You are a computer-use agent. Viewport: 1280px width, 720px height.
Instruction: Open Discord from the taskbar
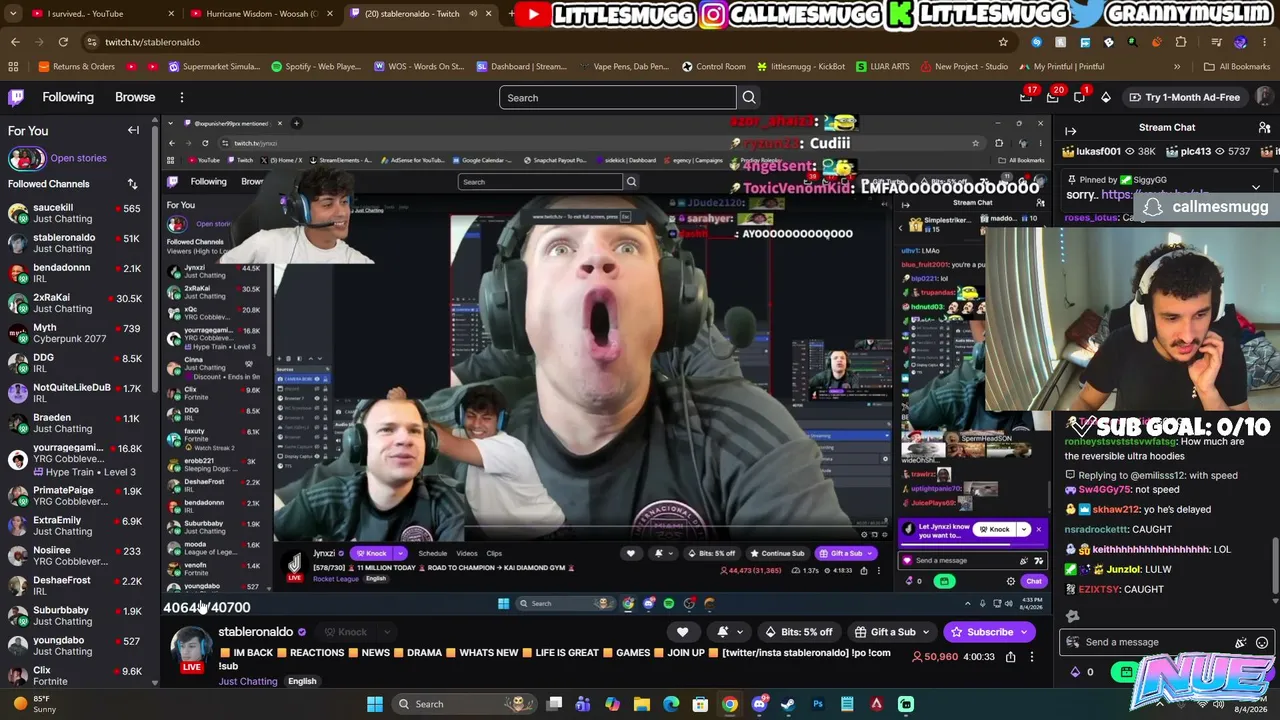click(759, 704)
